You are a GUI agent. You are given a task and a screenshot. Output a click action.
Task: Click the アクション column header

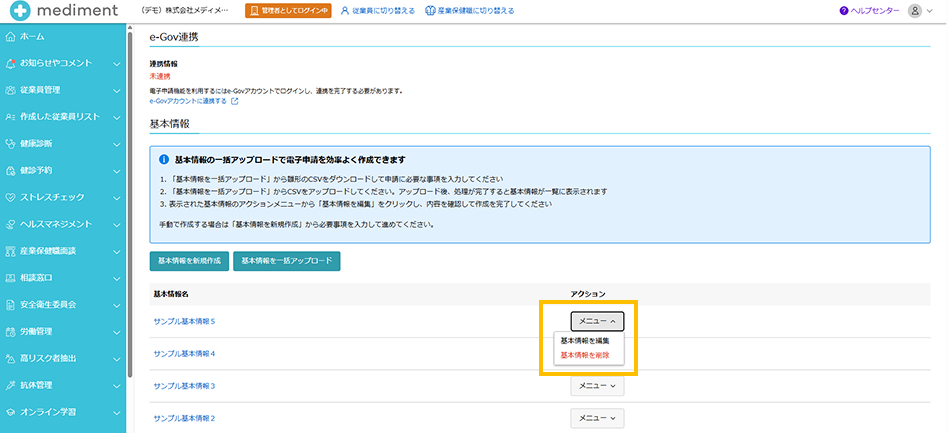588,294
